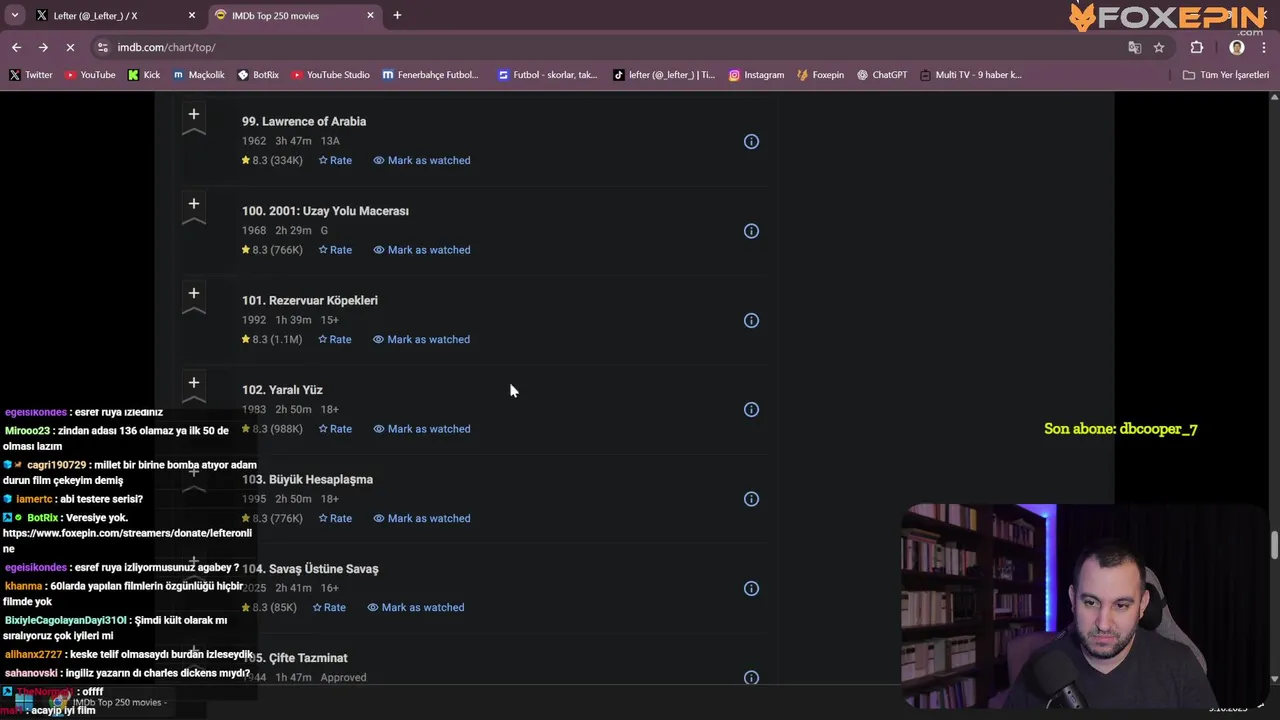Go back to previous page
This screenshot has height=720, width=1280.
(16, 47)
